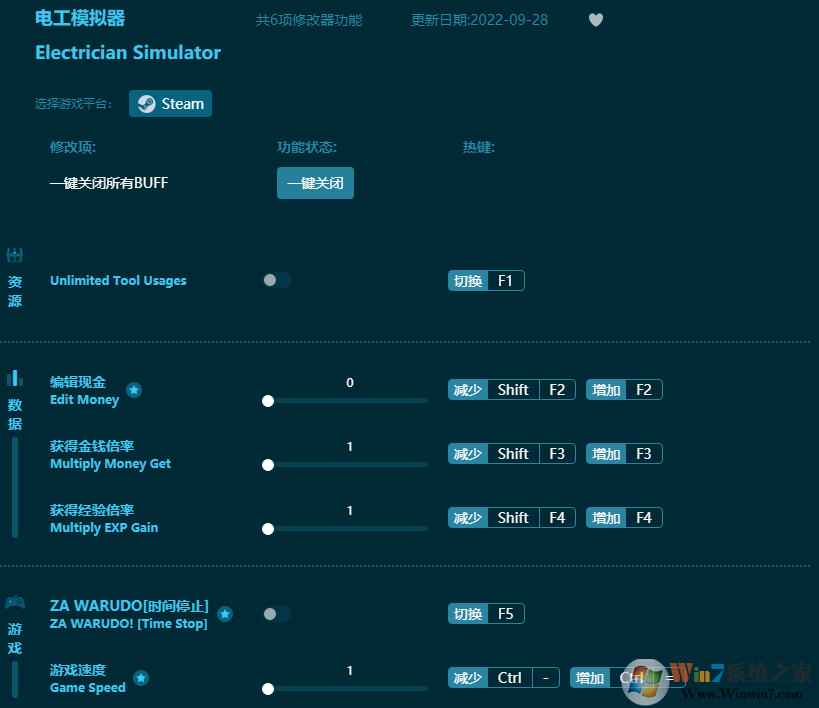Click the star icon beside ZA WARUDO
The image size is (819, 708).
coord(225,614)
